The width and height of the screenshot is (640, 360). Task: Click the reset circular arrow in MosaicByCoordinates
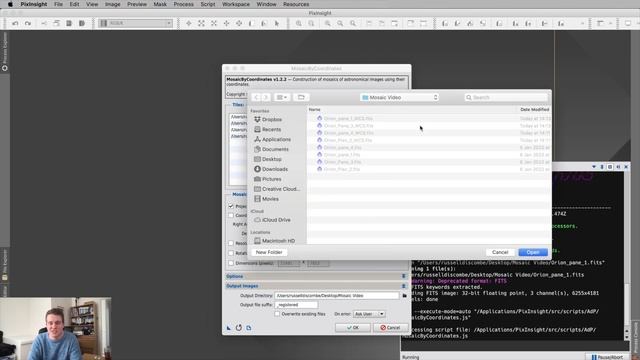239,327
